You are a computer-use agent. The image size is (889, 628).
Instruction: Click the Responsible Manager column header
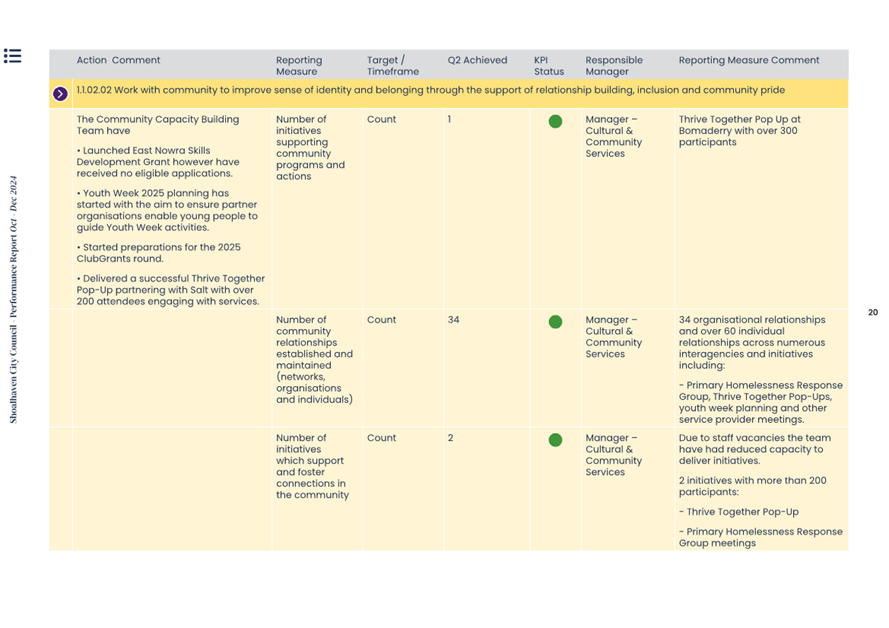(x=614, y=66)
